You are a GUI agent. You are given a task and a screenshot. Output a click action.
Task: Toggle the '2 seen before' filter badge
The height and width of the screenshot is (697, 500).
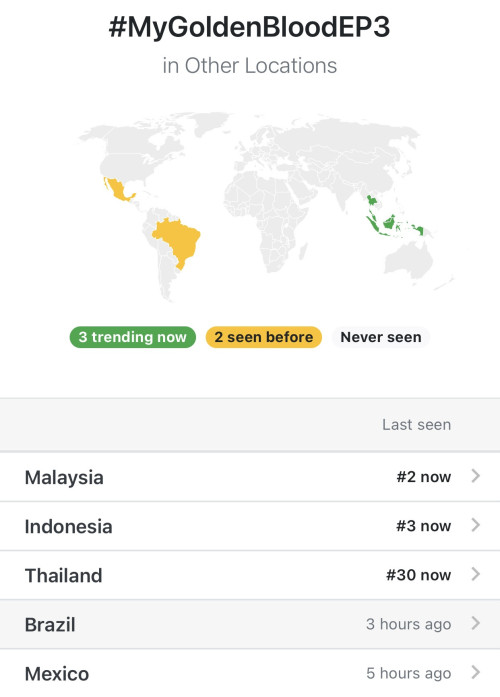click(x=264, y=337)
